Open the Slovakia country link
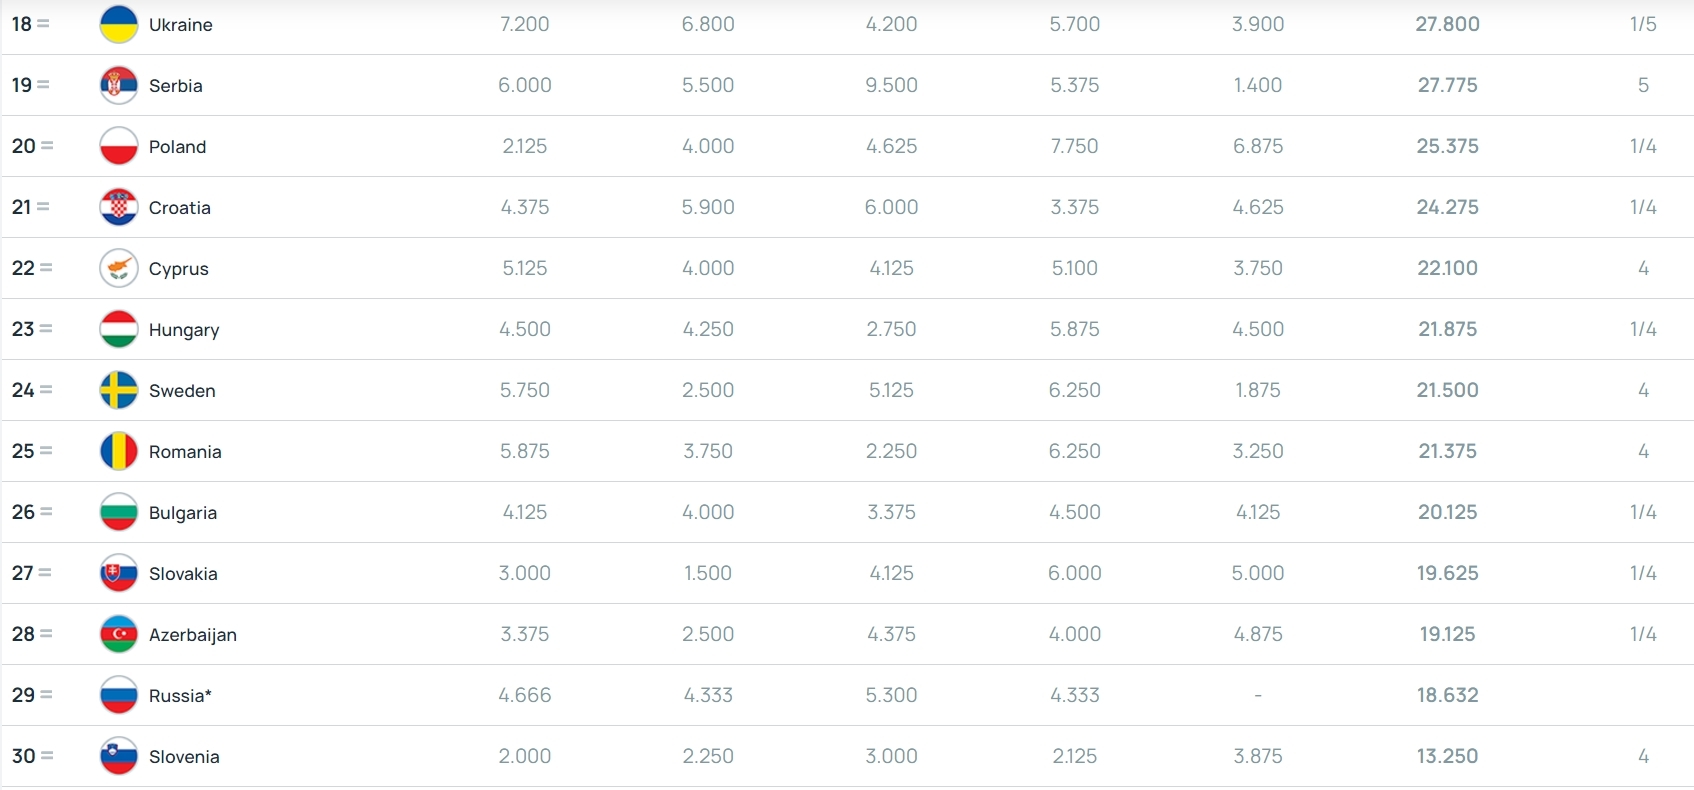The image size is (1694, 790). (183, 573)
